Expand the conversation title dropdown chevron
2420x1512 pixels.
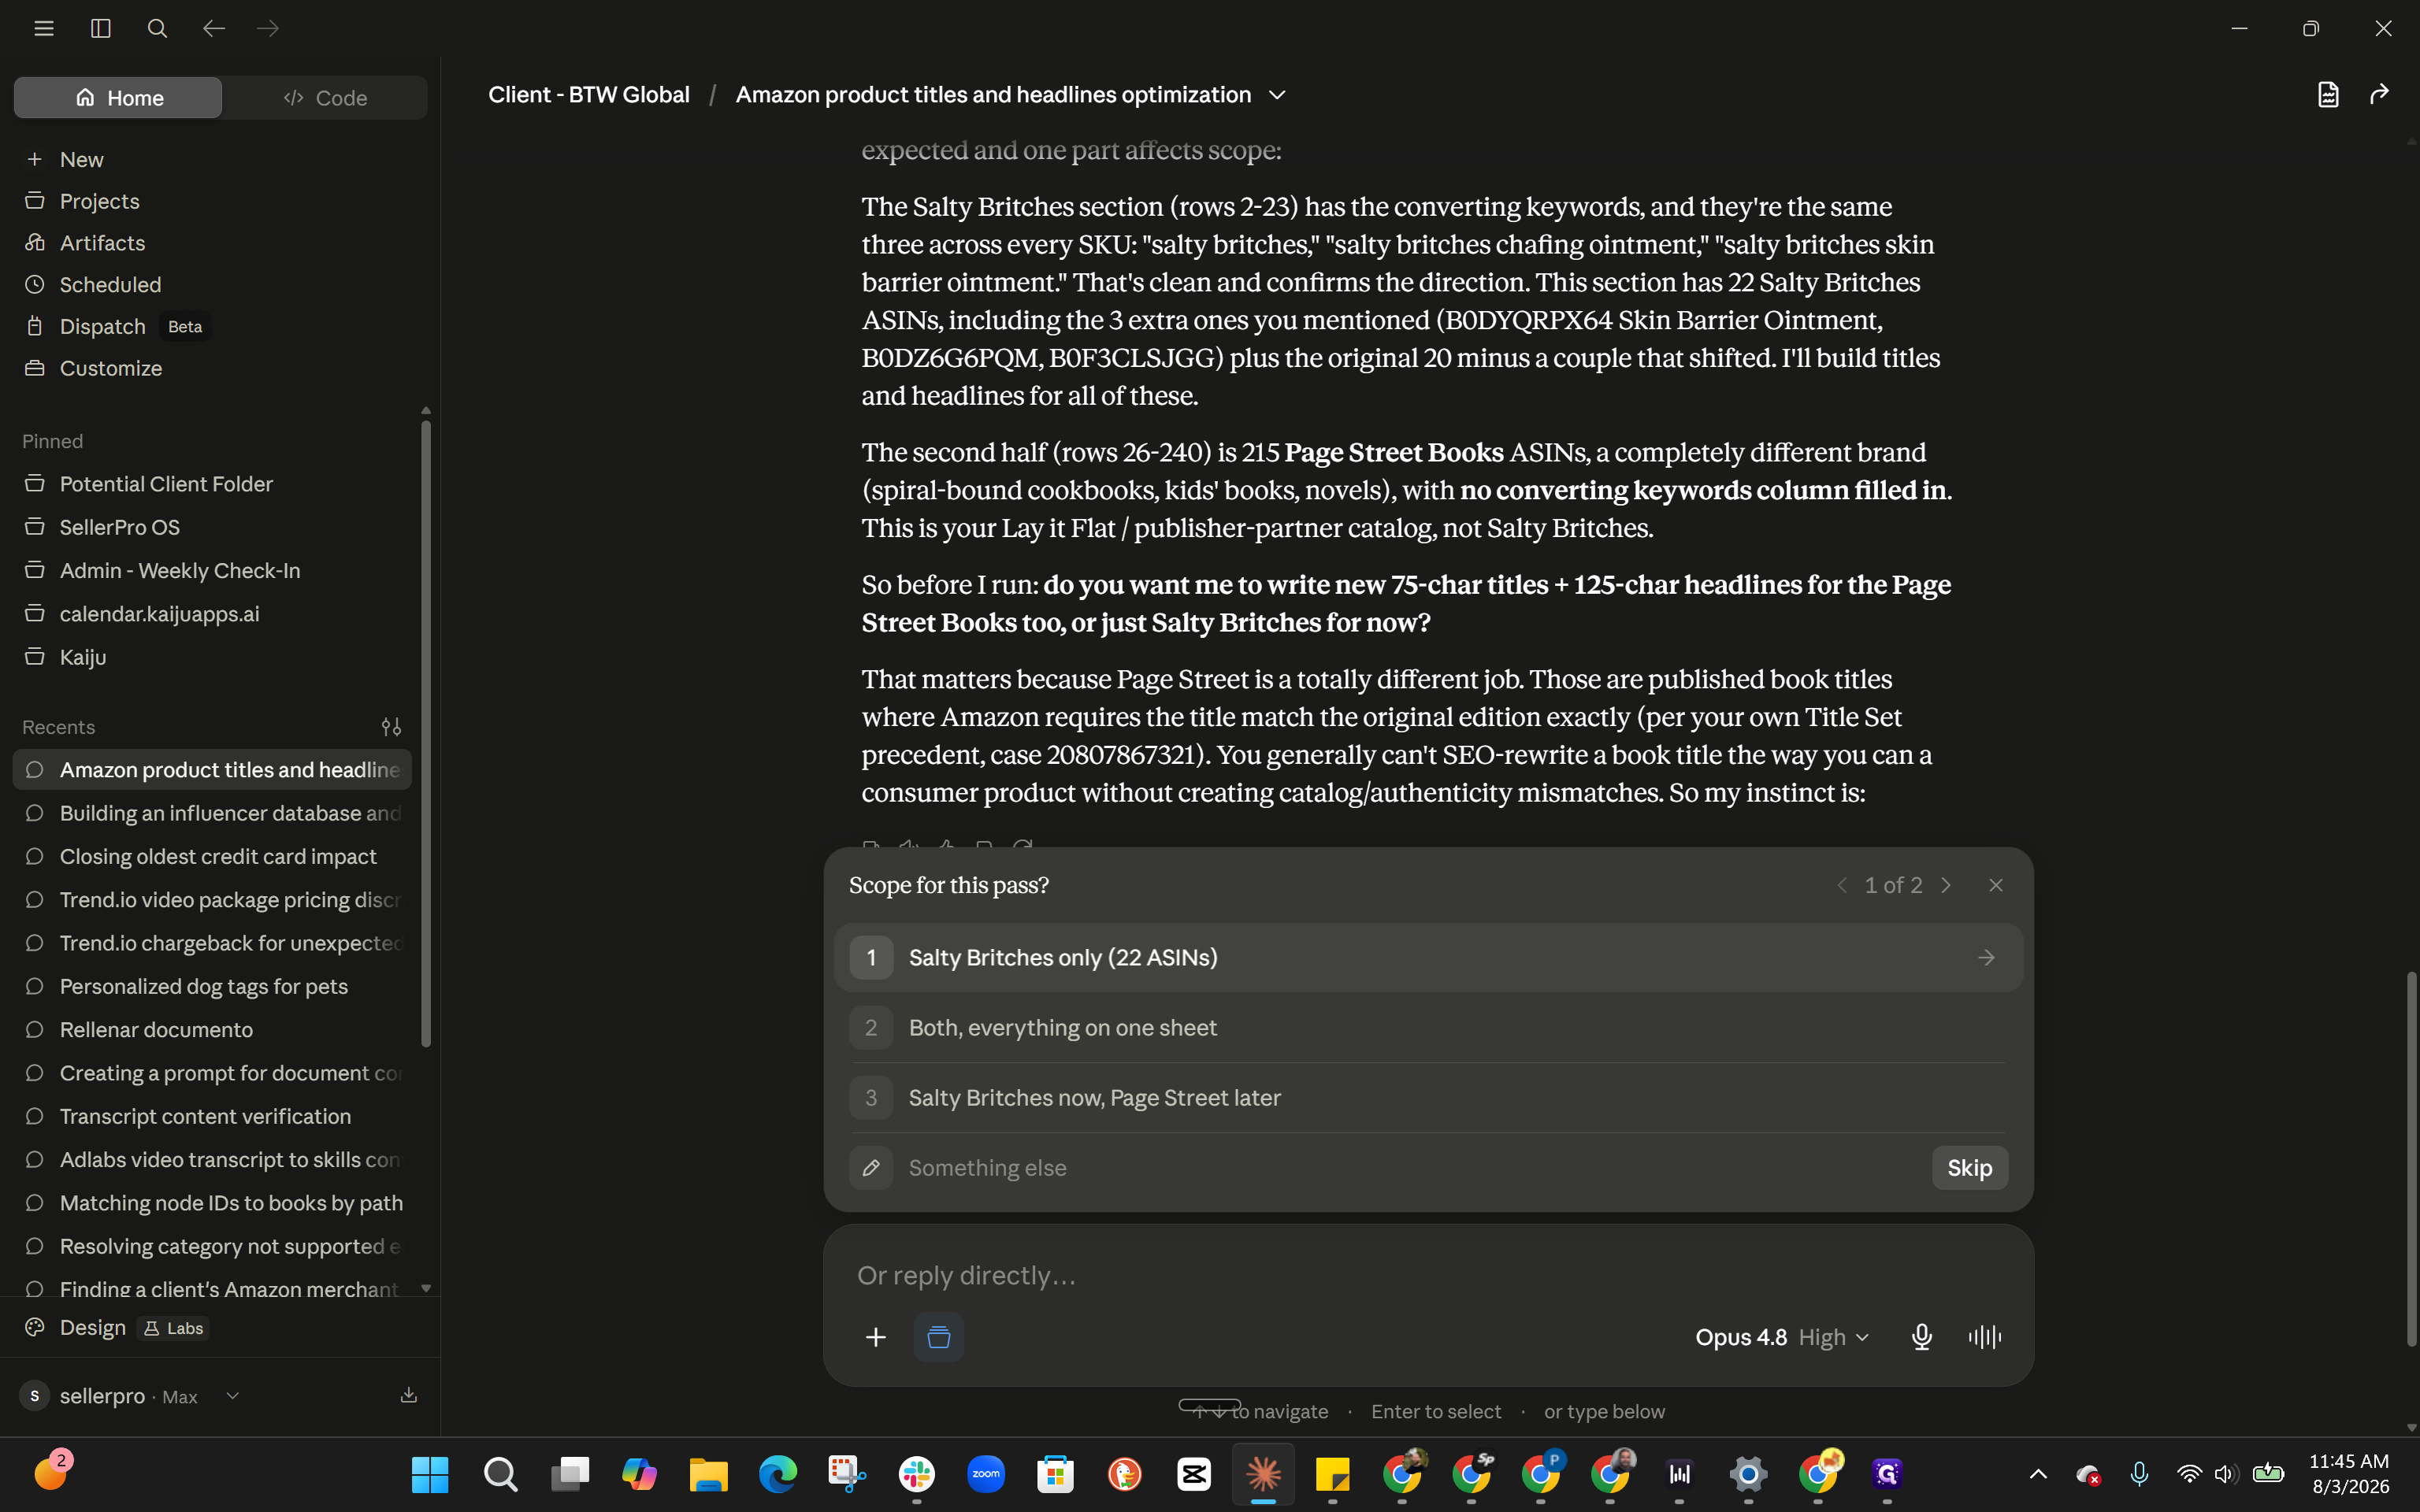coord(1277,95)
